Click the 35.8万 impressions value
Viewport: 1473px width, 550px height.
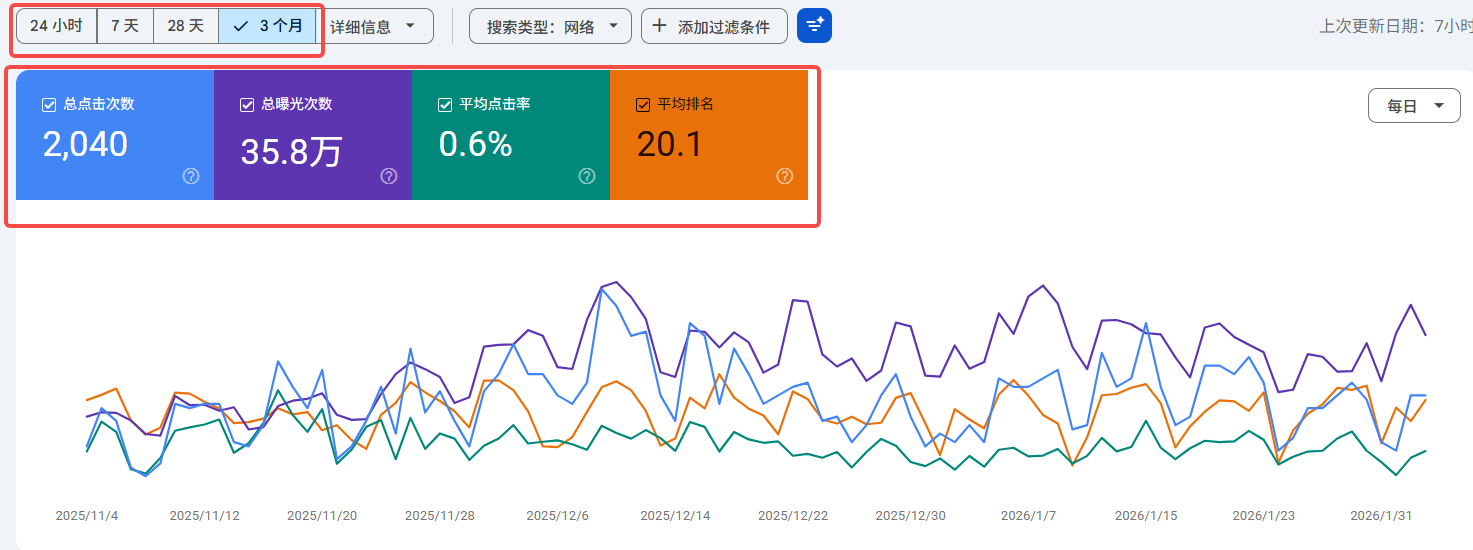[x=291, y=152]
